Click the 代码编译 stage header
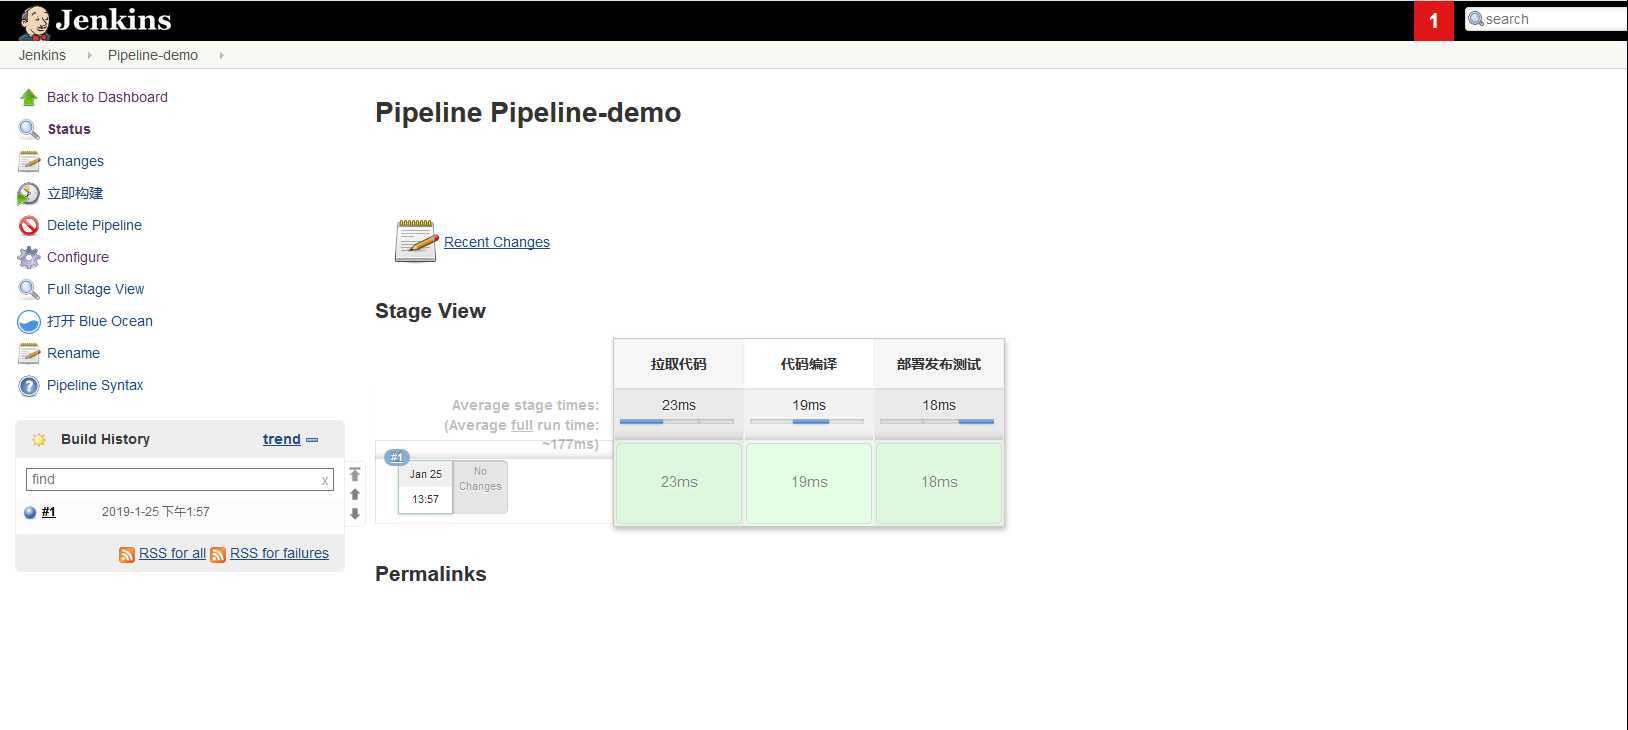 [809, 364]
